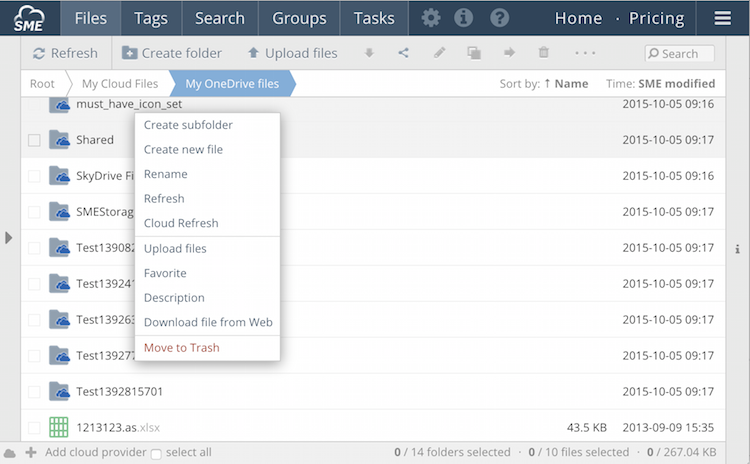The width and height of the screenshot is (750, 464).
Task: Open the settings gear icon
Action: 431,18
